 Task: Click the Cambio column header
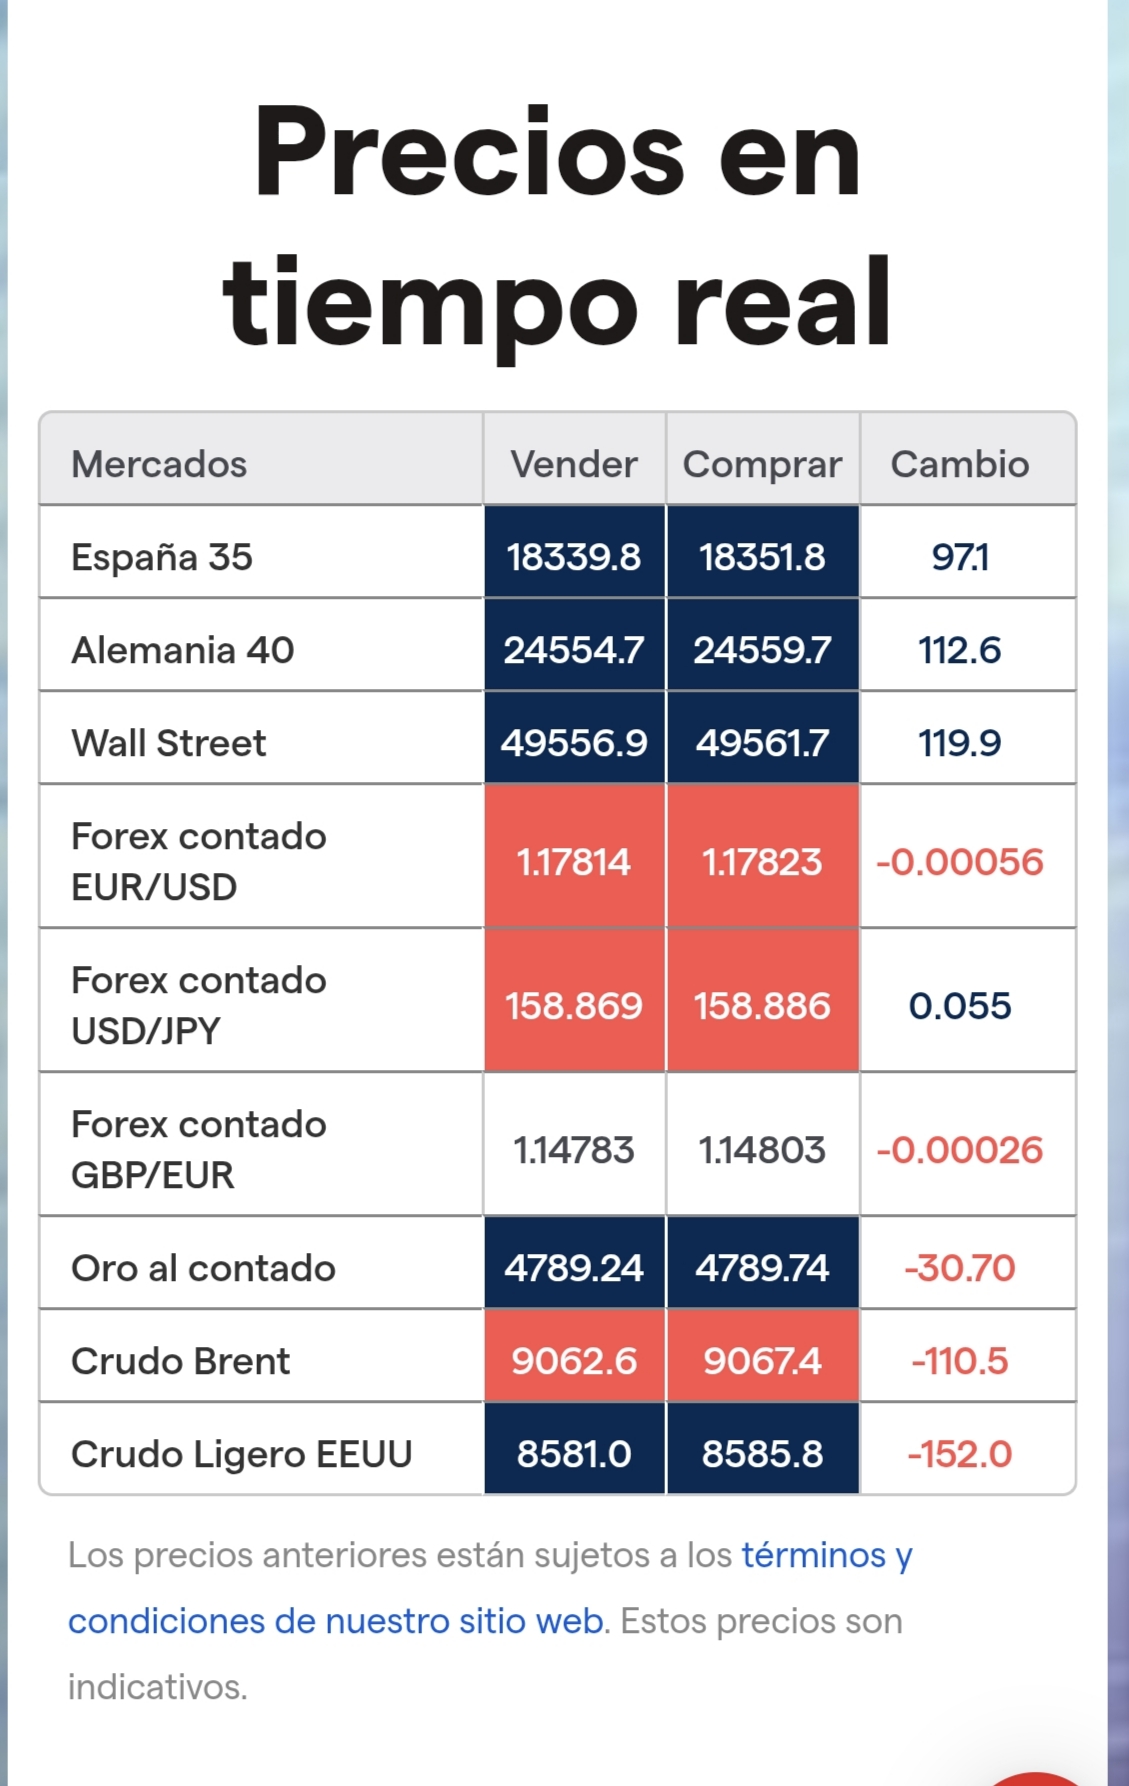pyautogui.click(x=959, y=464)
